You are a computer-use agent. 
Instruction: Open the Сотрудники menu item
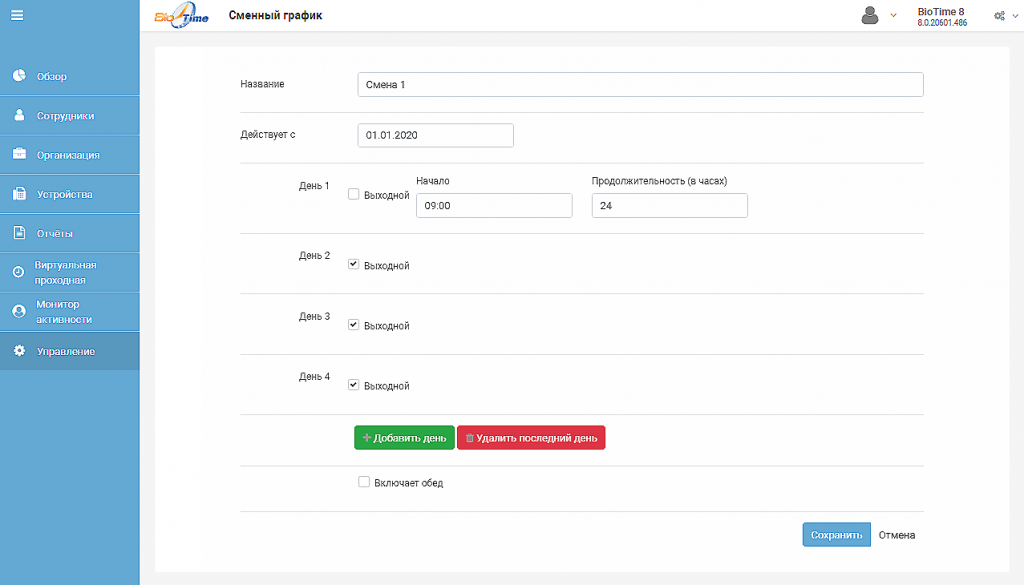coord(70,116)
